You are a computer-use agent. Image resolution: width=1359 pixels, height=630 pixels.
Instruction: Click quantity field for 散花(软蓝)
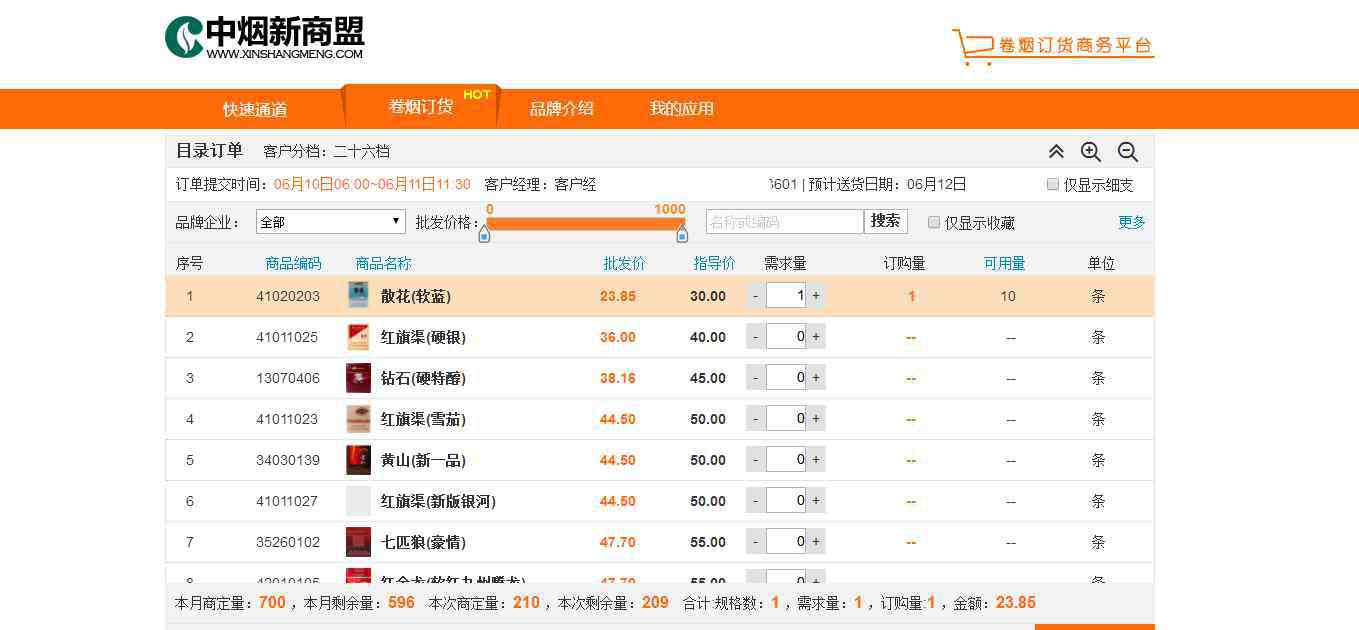coord(786,296)
